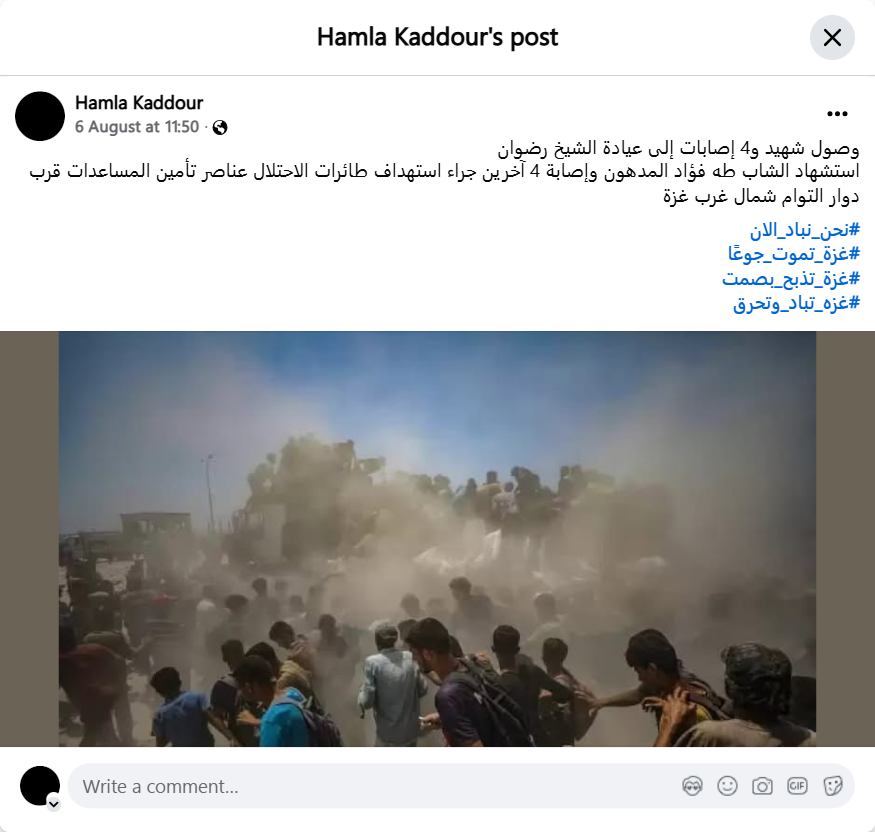Open Hamla Kaddour's profile name link

click(x=139, y=103)
